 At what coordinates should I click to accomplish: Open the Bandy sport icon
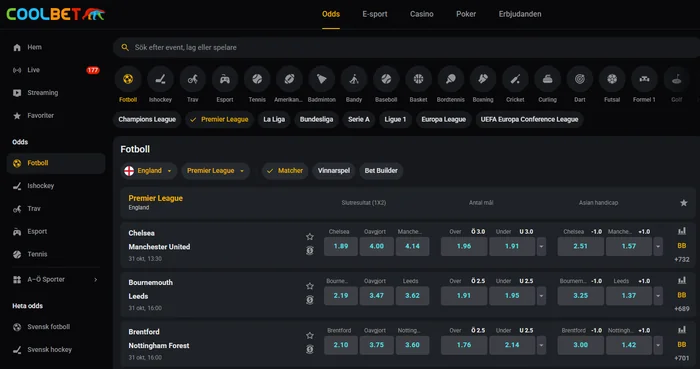pos(354,79)
